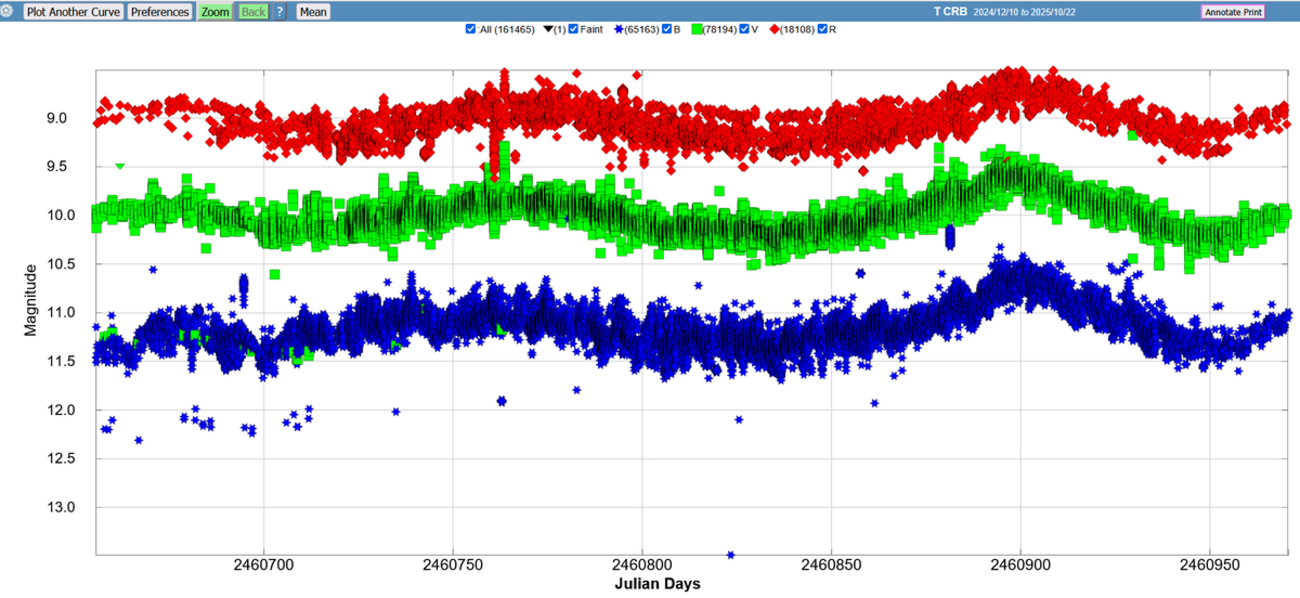1300x598 pixels.
Task: Click the AAVSO logo icon at top-left
Action: pos(9,12)
